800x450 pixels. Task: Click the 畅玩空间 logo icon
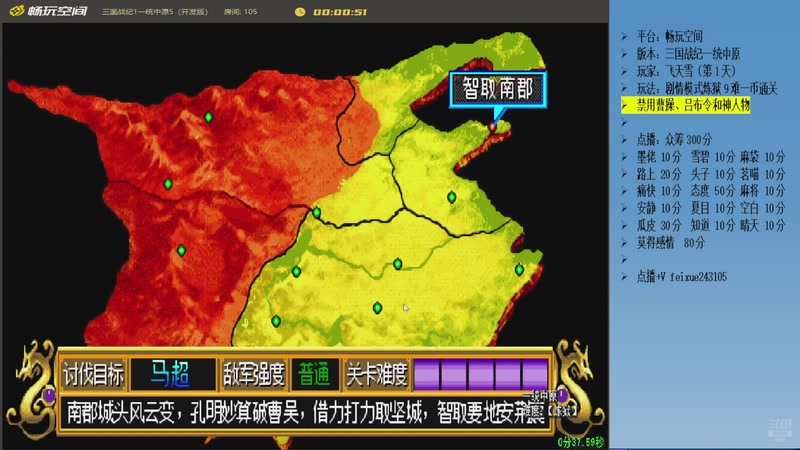[16, 11]
